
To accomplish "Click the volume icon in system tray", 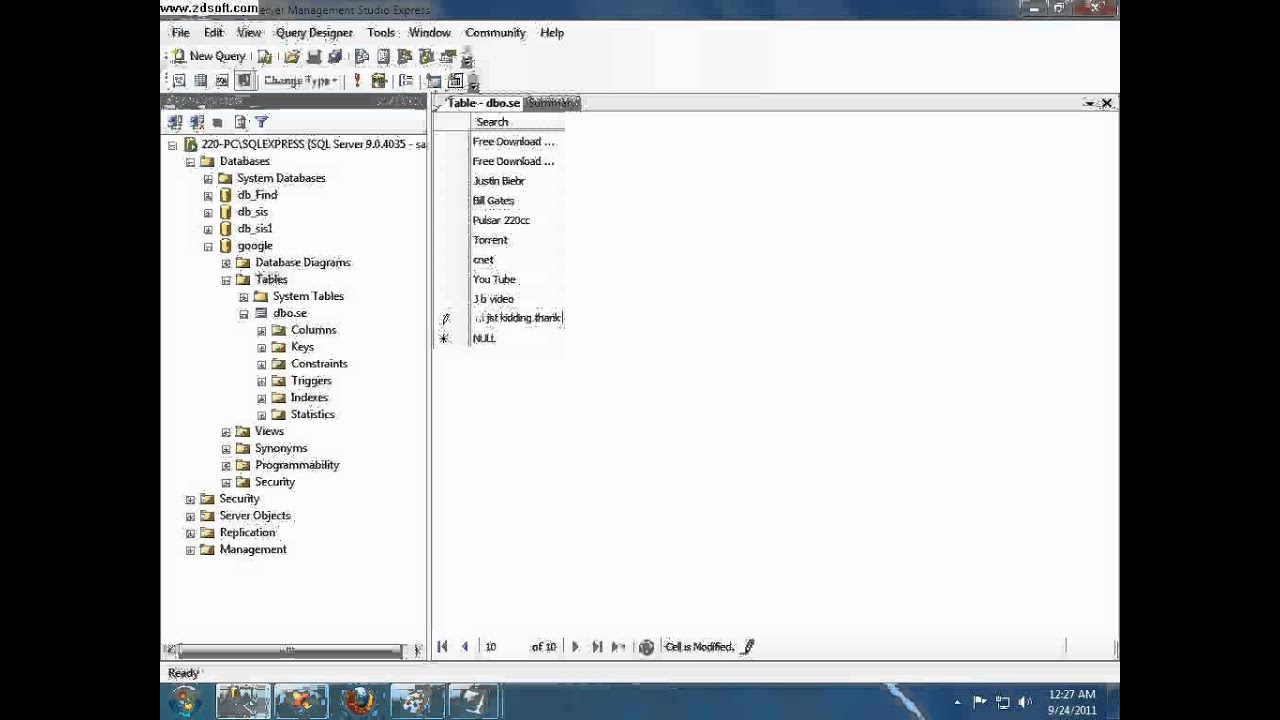I will 1025,702.
